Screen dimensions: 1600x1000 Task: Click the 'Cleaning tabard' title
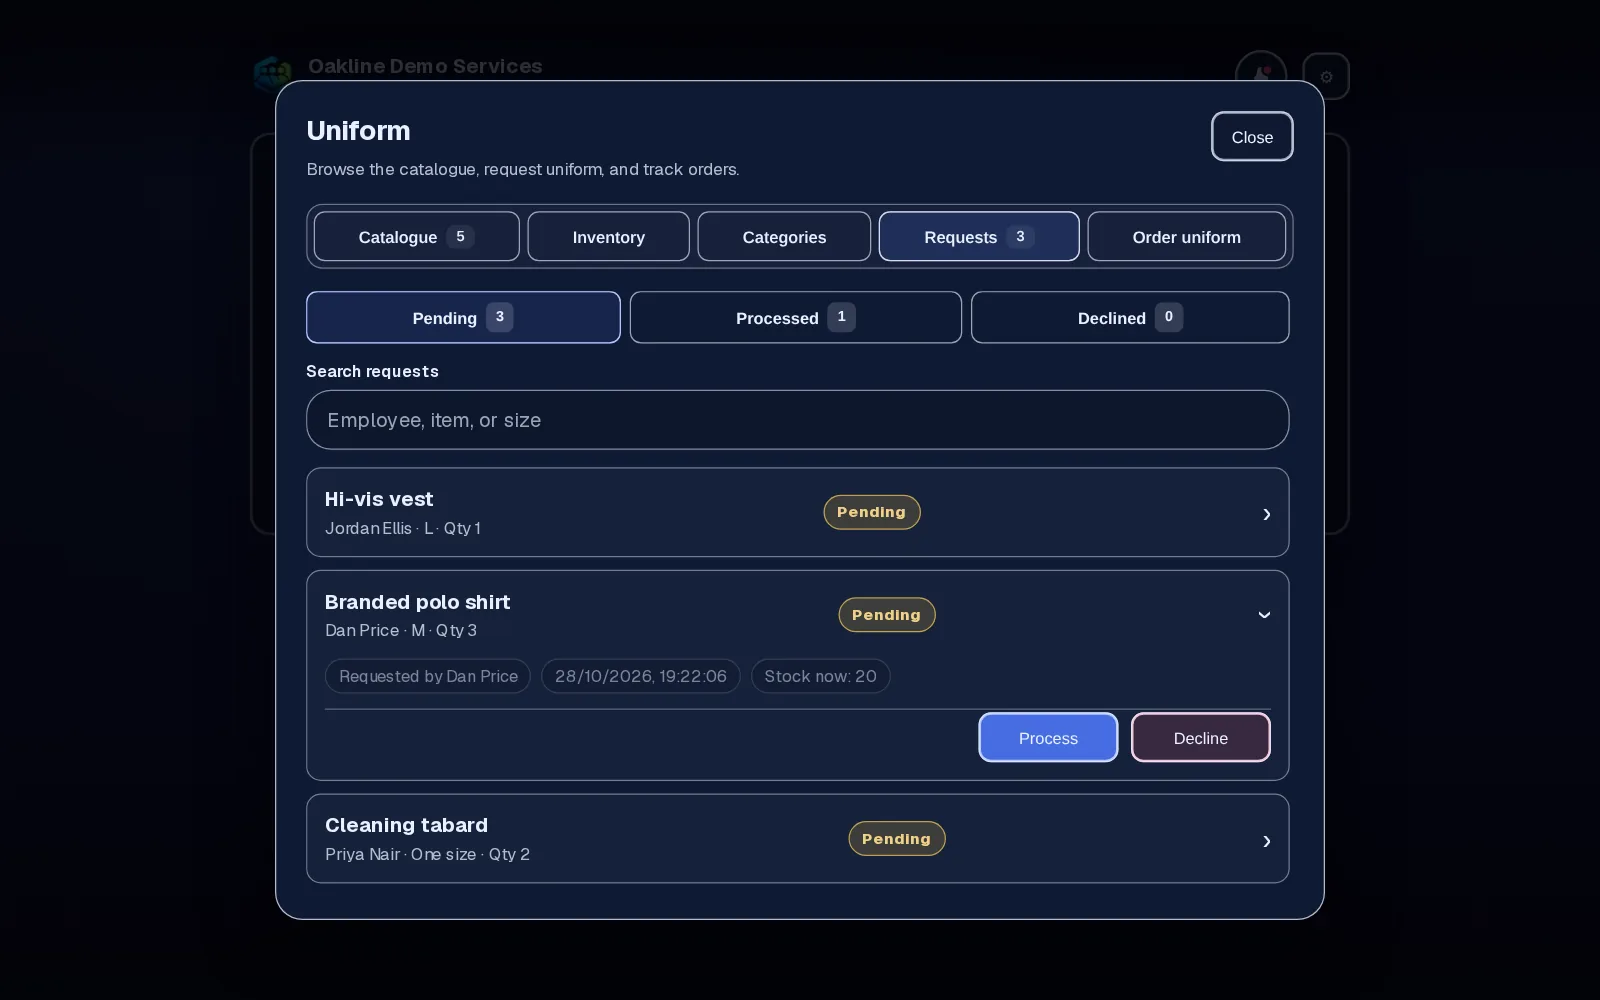(x=406, y=825)
